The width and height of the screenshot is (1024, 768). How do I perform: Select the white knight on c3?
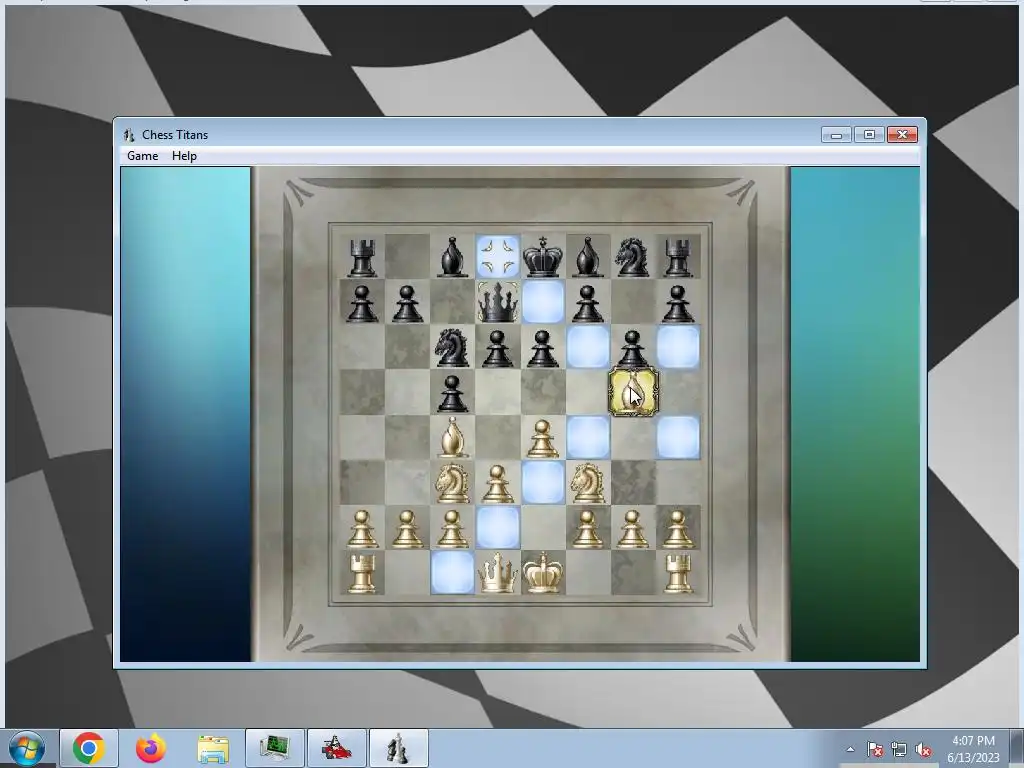(453, 483)
